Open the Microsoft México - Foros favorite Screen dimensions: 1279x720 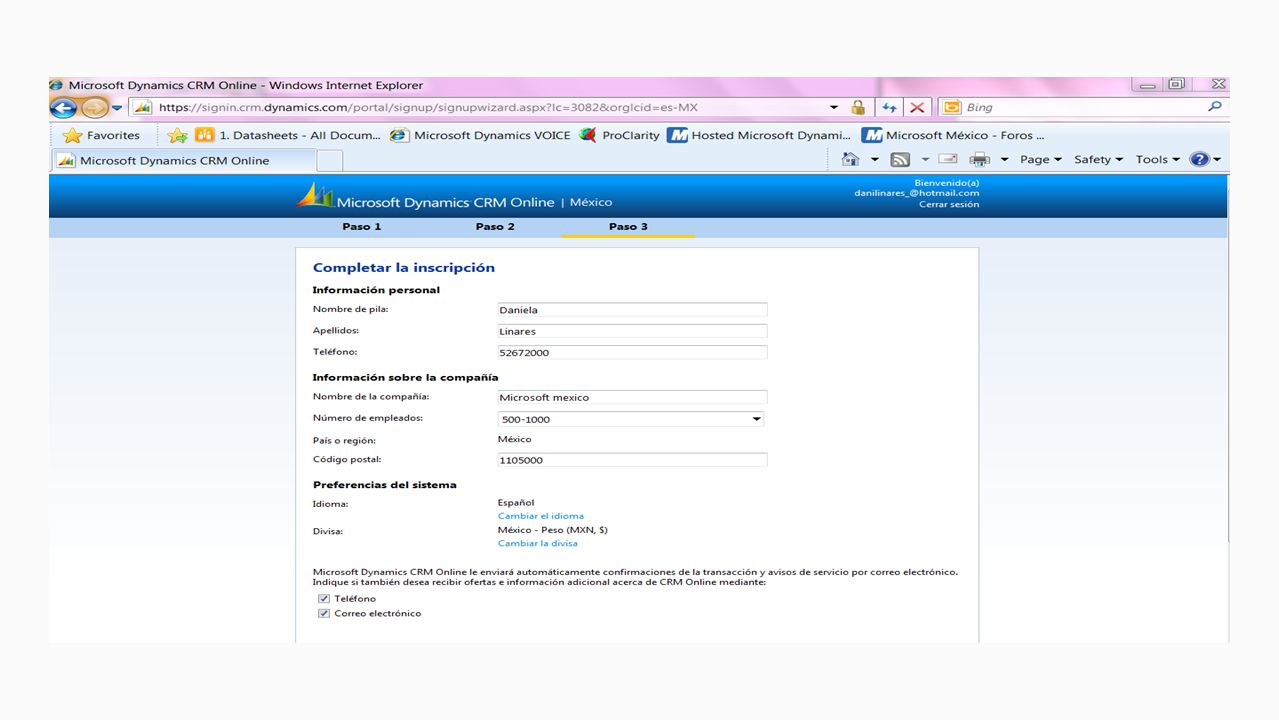point(954,135)
